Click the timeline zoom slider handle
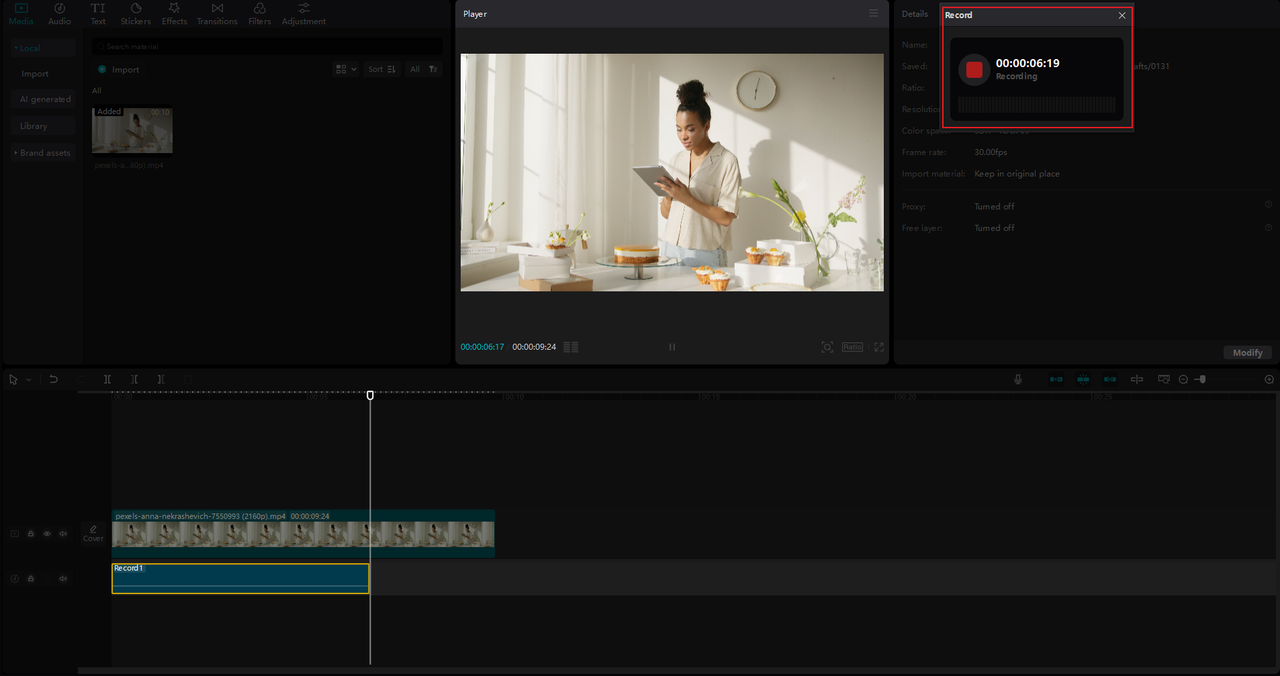Image resolution: width=1280 pixels, height=676 pixels. [1202, 379]
